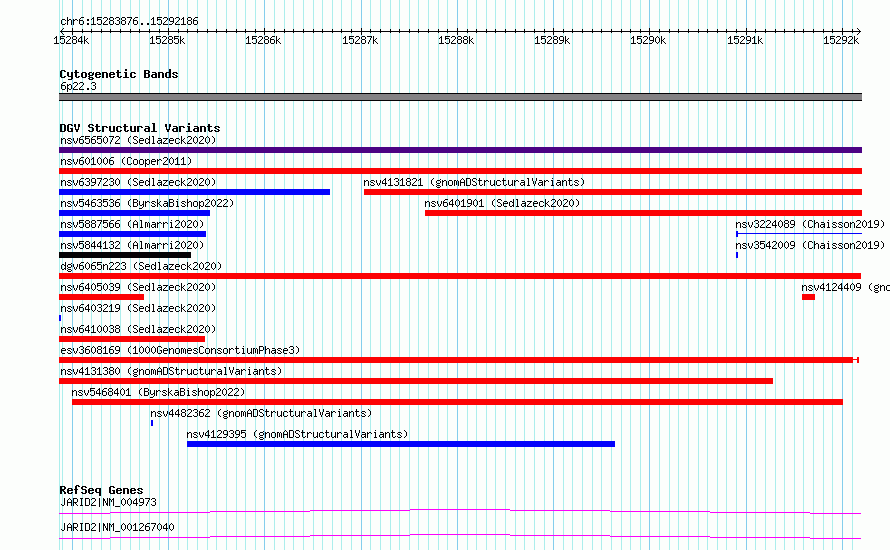This screenshot has width=890, height=550.
Task: Click the nsv3224089 (Chaisson2019) label
Action: pyautogui.click(x=810, y=224)
